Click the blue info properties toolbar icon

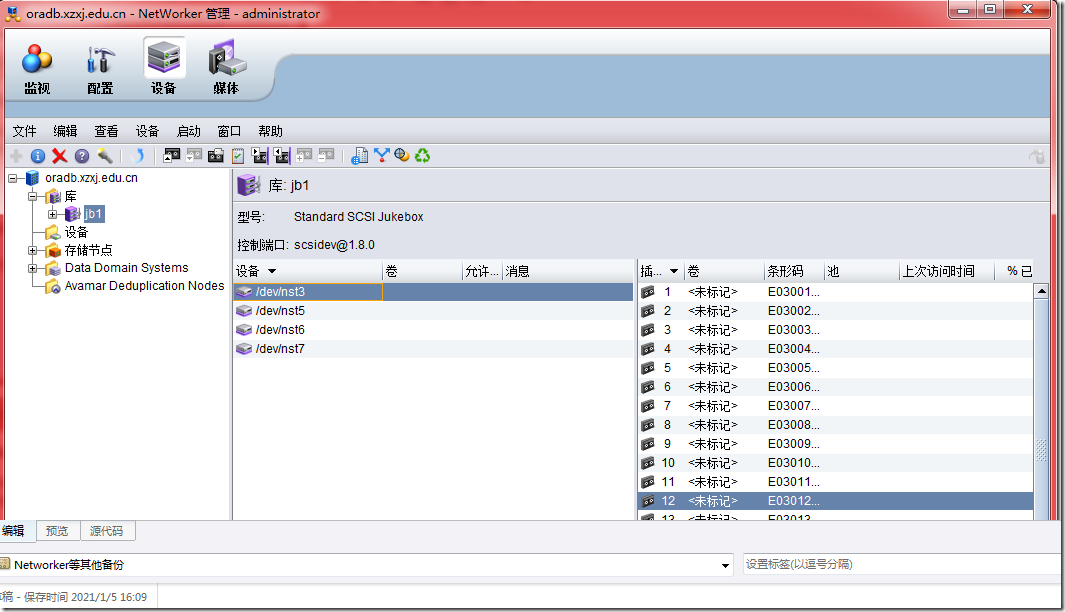[38, 156]
